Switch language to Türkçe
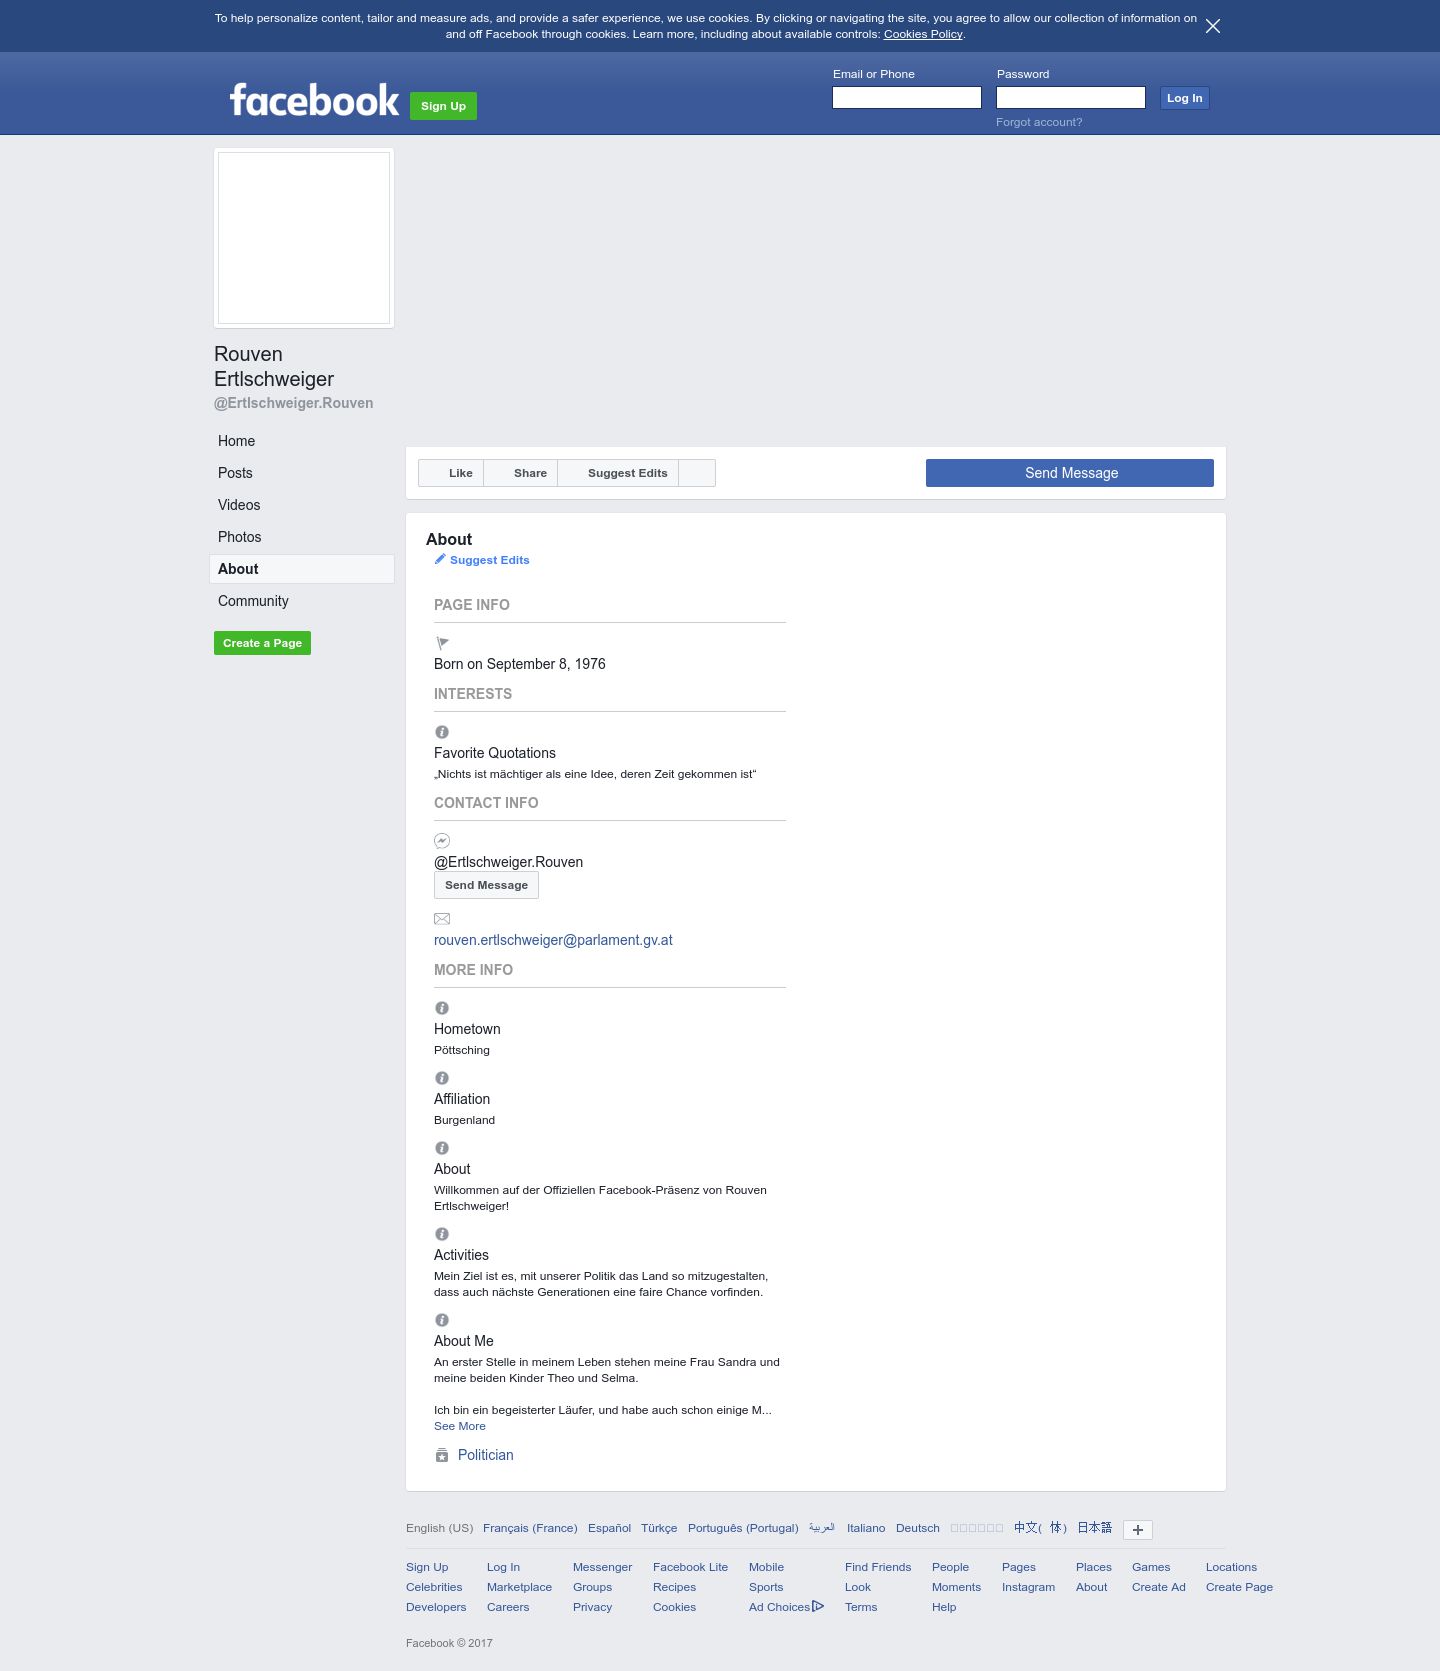The height and width of the screenshot is (1671, 1440). (659, 1528)
